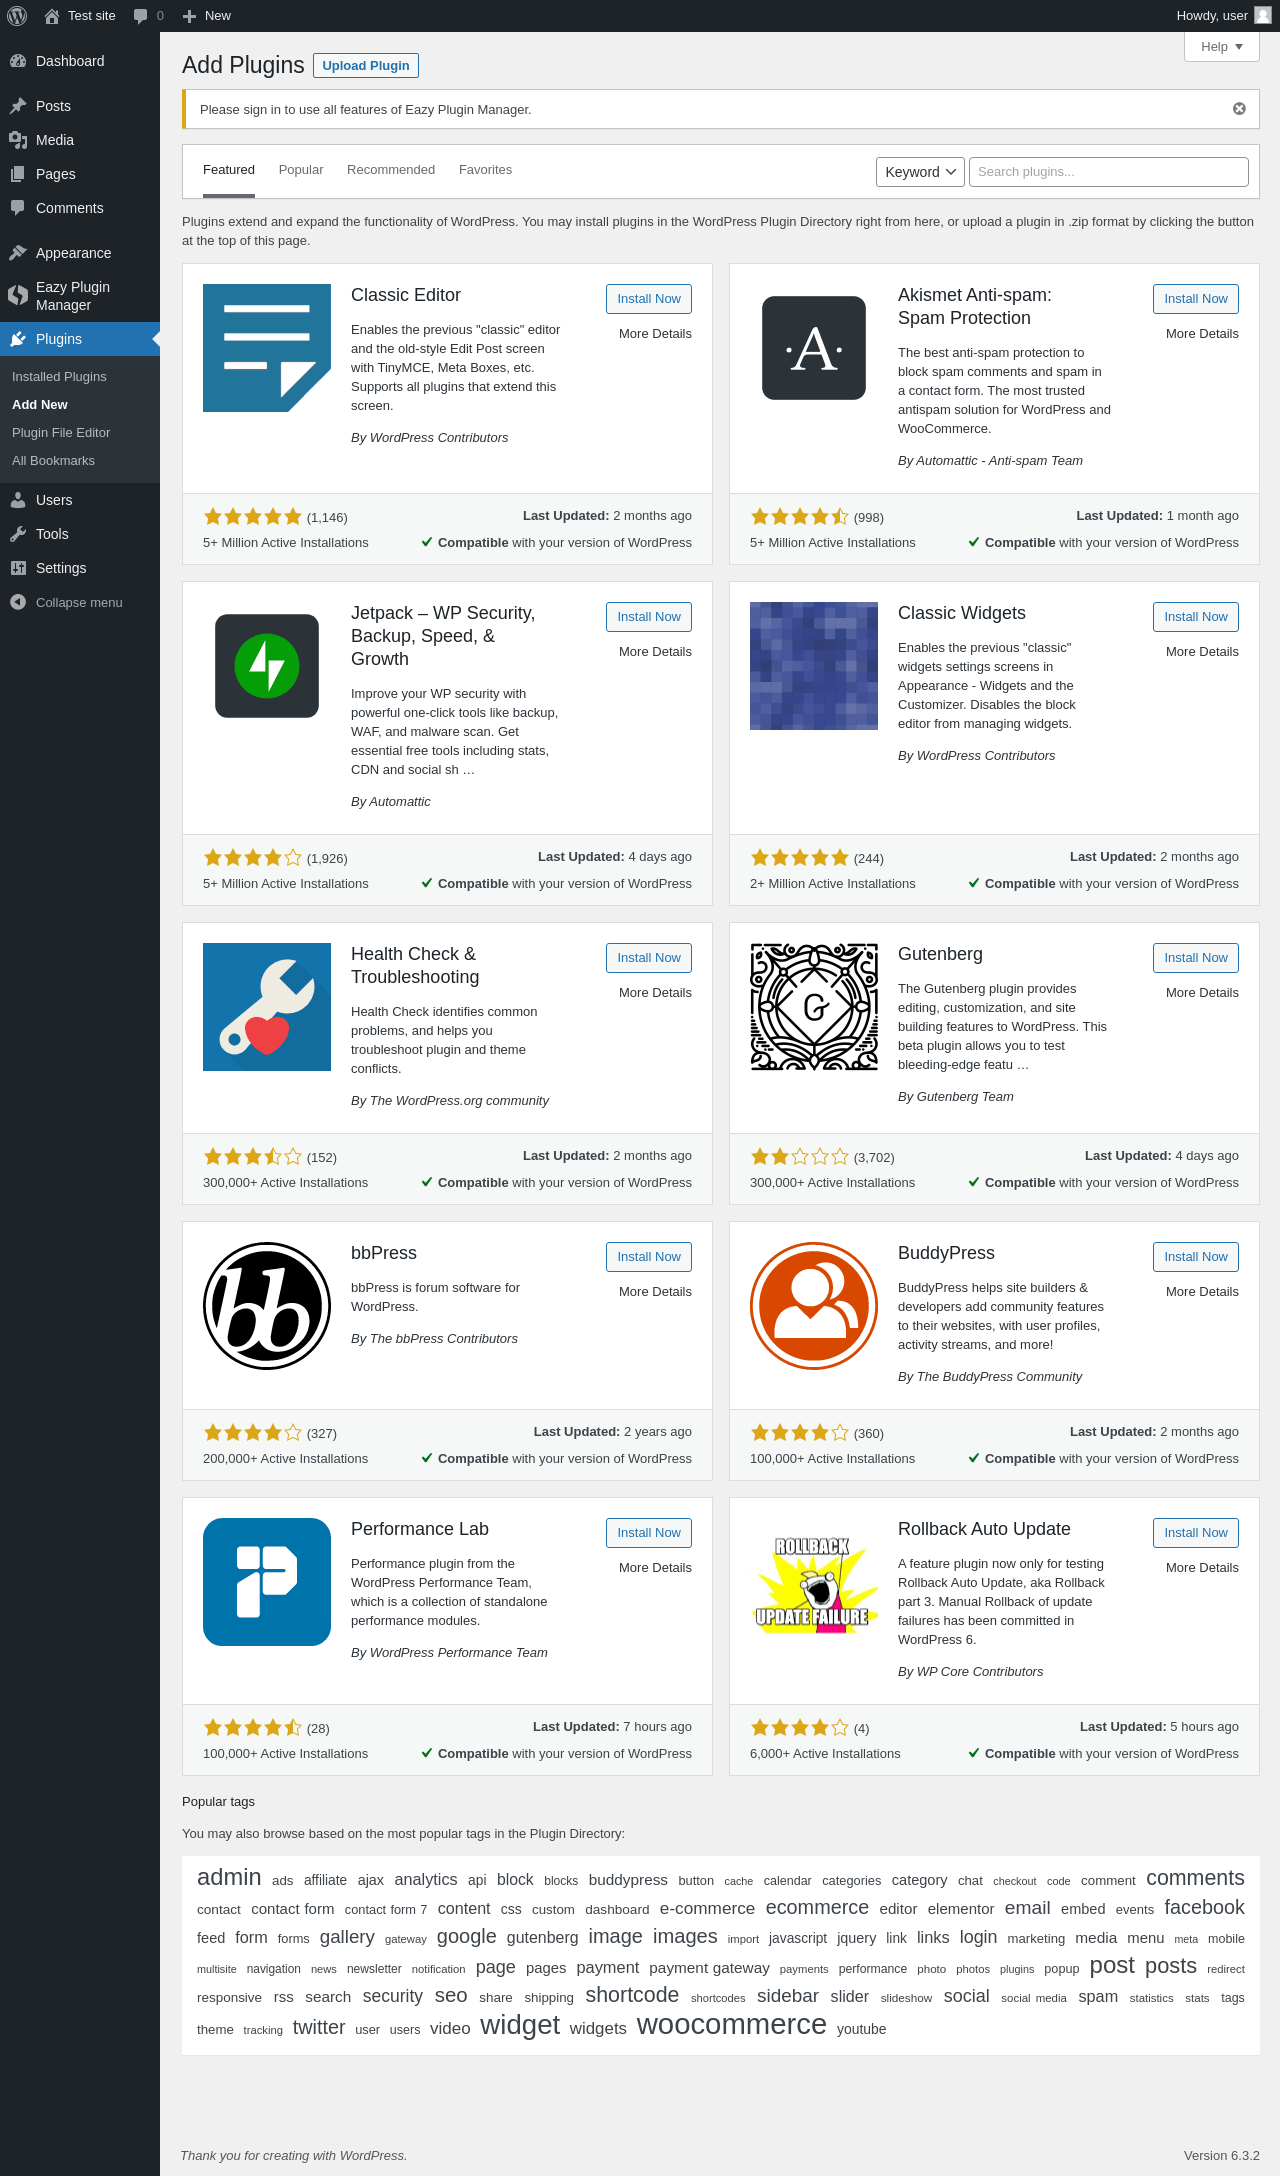Click the Classic Editor plugin icon

point(267,348)
